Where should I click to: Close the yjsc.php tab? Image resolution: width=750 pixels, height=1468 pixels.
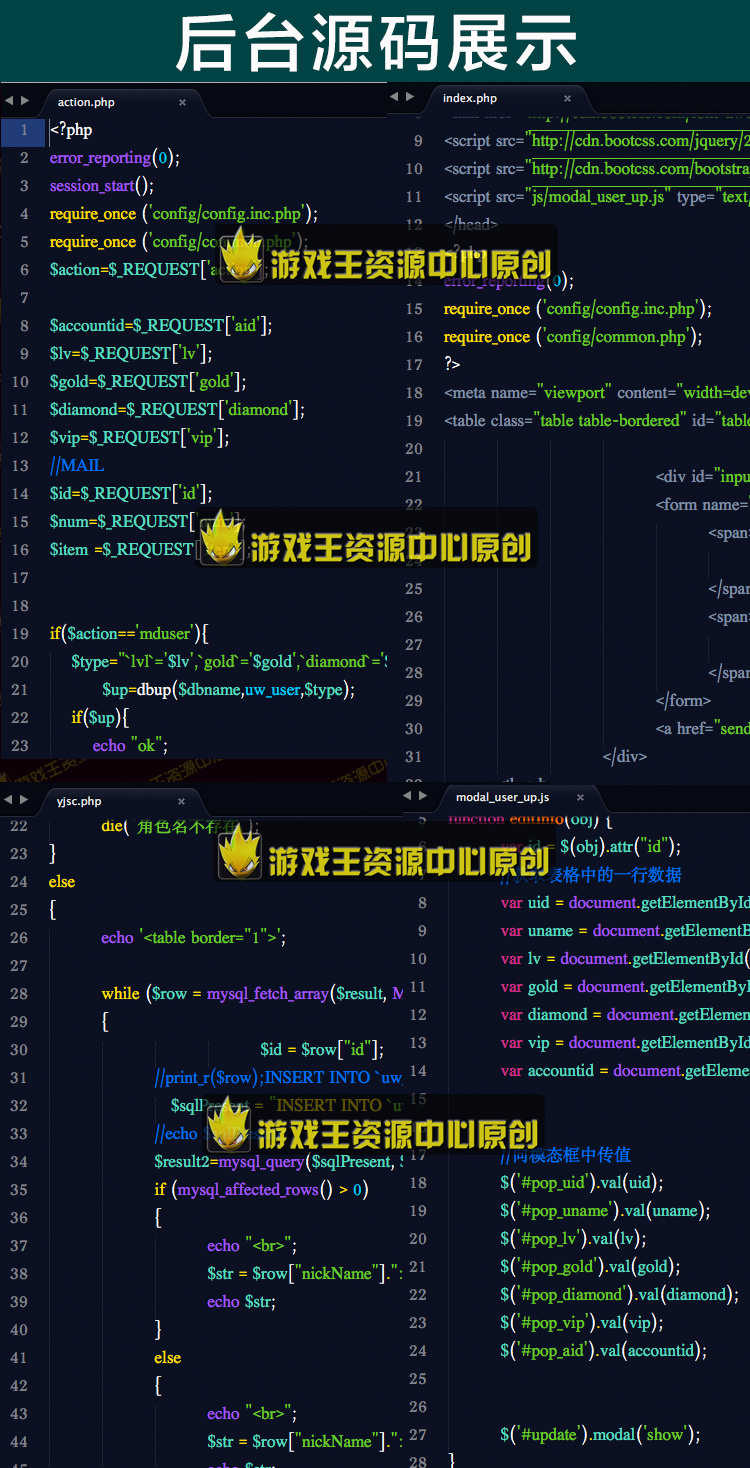click(x=182, y=801)
